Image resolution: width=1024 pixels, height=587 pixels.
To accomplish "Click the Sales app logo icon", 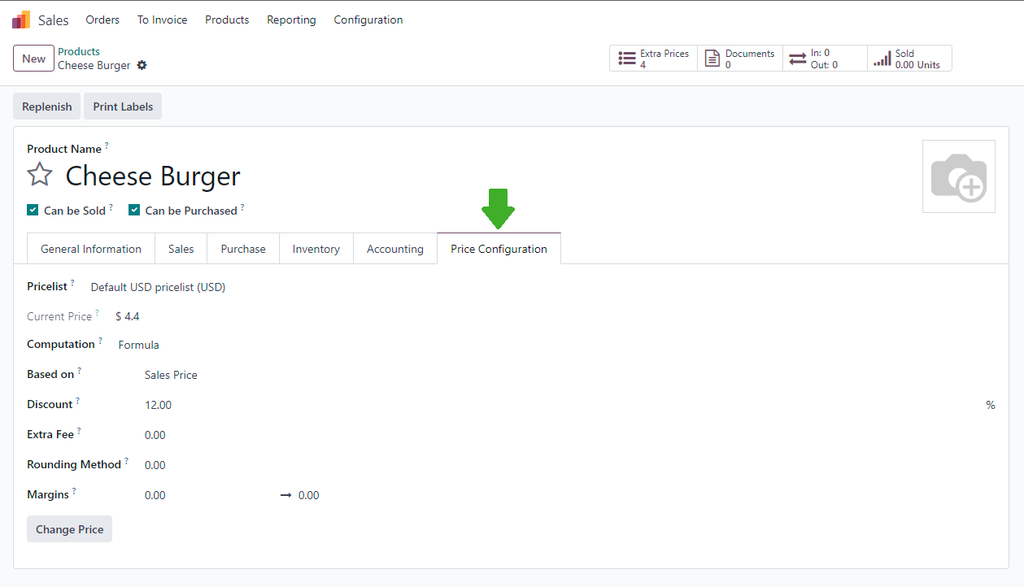I will [x=21, y=20].
